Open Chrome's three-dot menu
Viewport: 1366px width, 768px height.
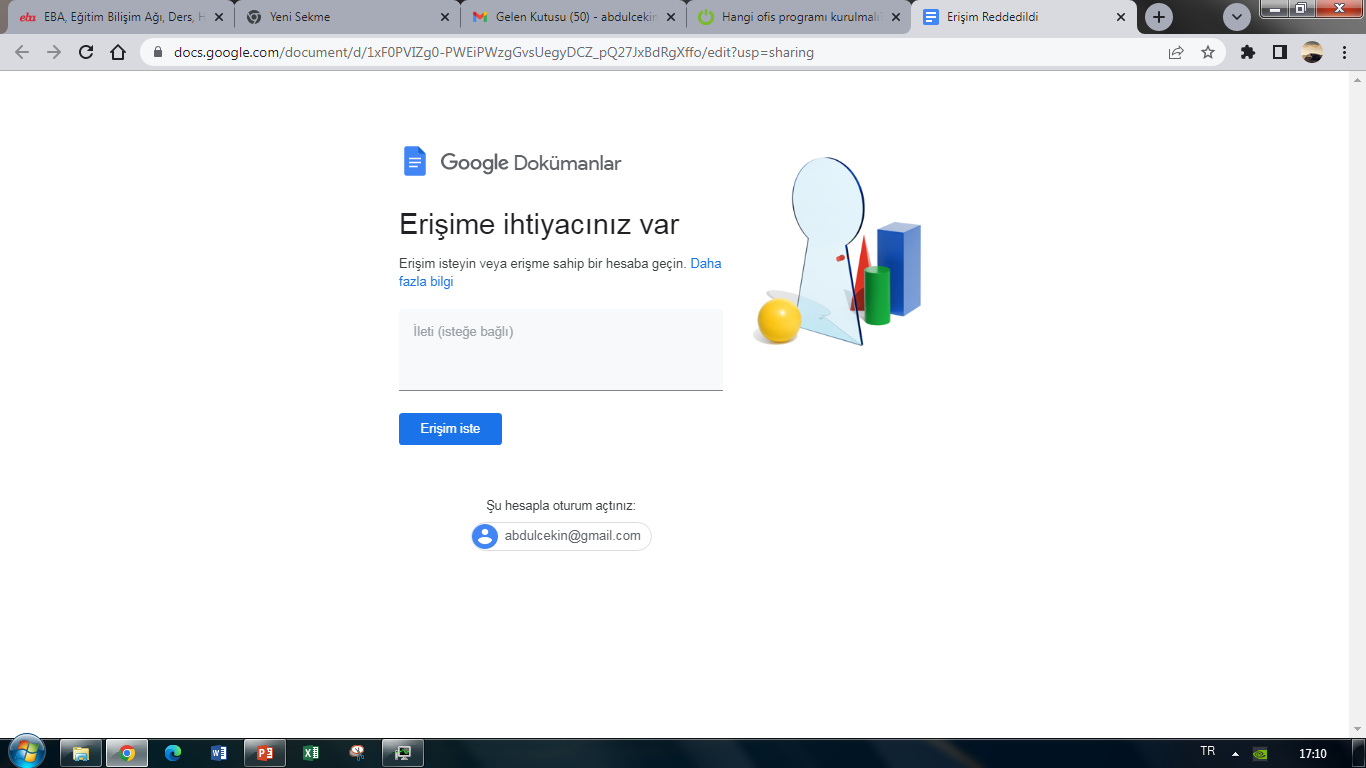point(1344,53)
